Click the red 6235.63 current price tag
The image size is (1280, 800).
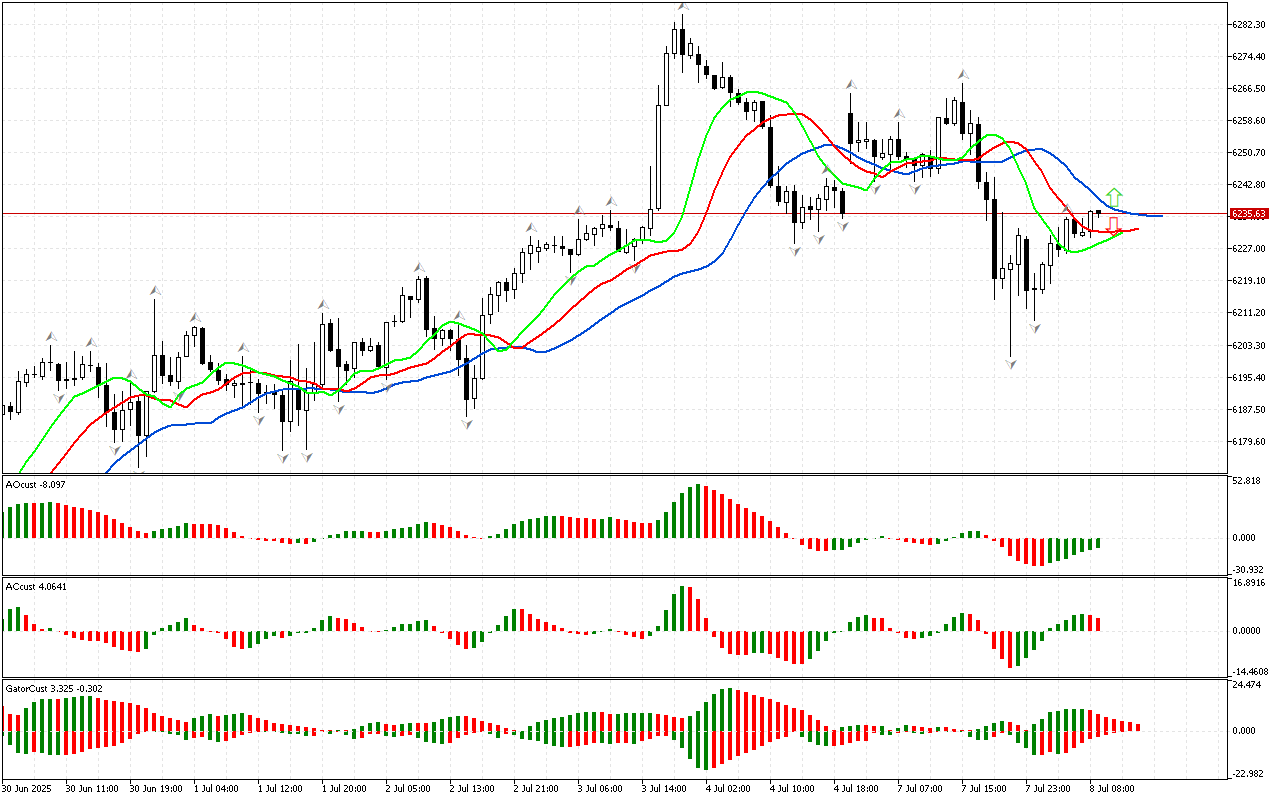(x=1249, y=214)
